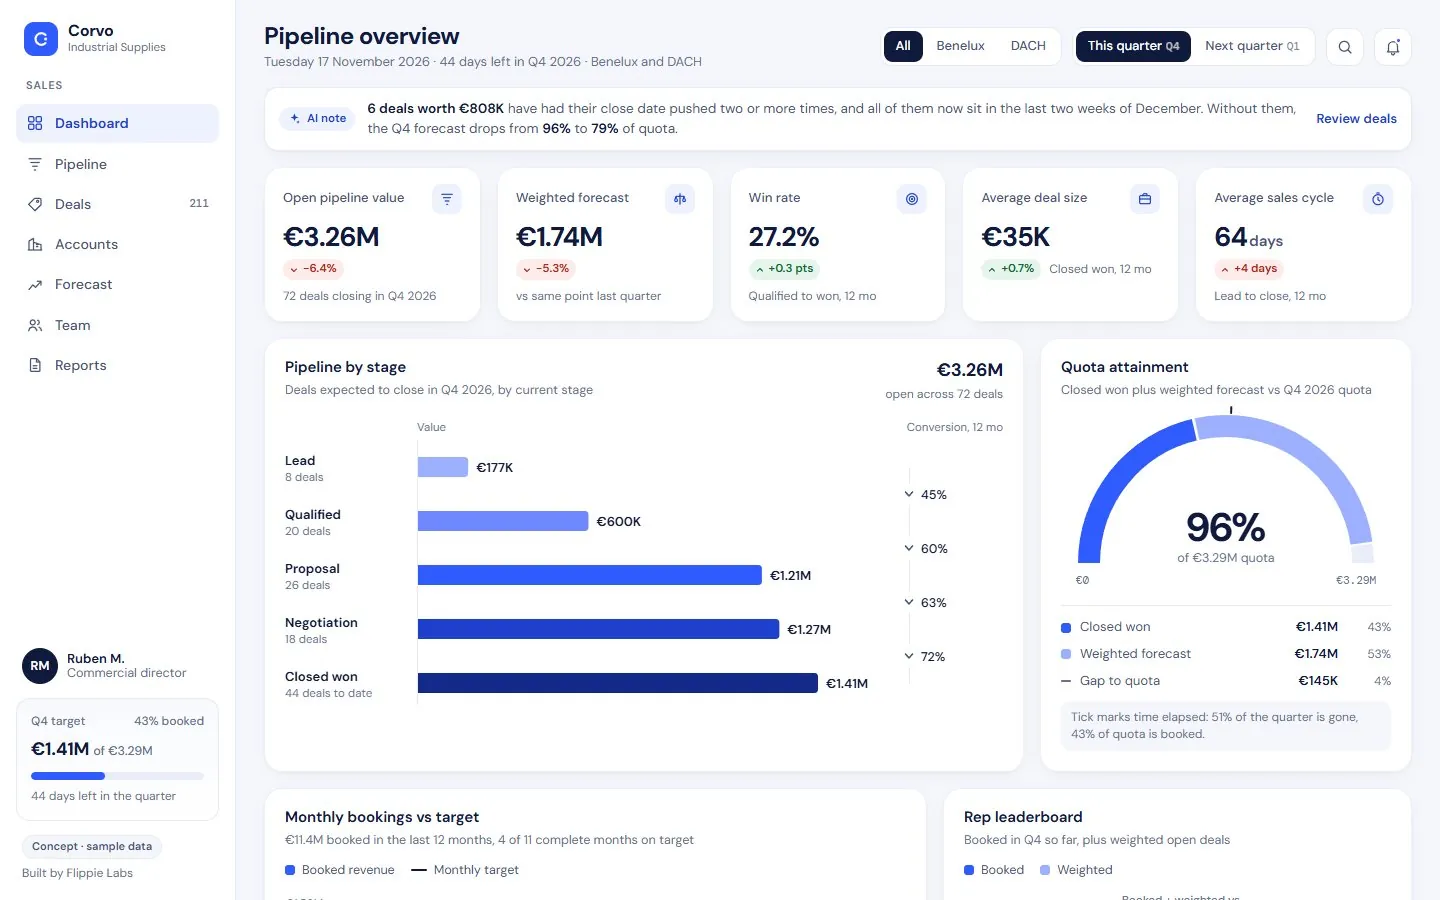Navigate to Accounts

pos(117,244)
